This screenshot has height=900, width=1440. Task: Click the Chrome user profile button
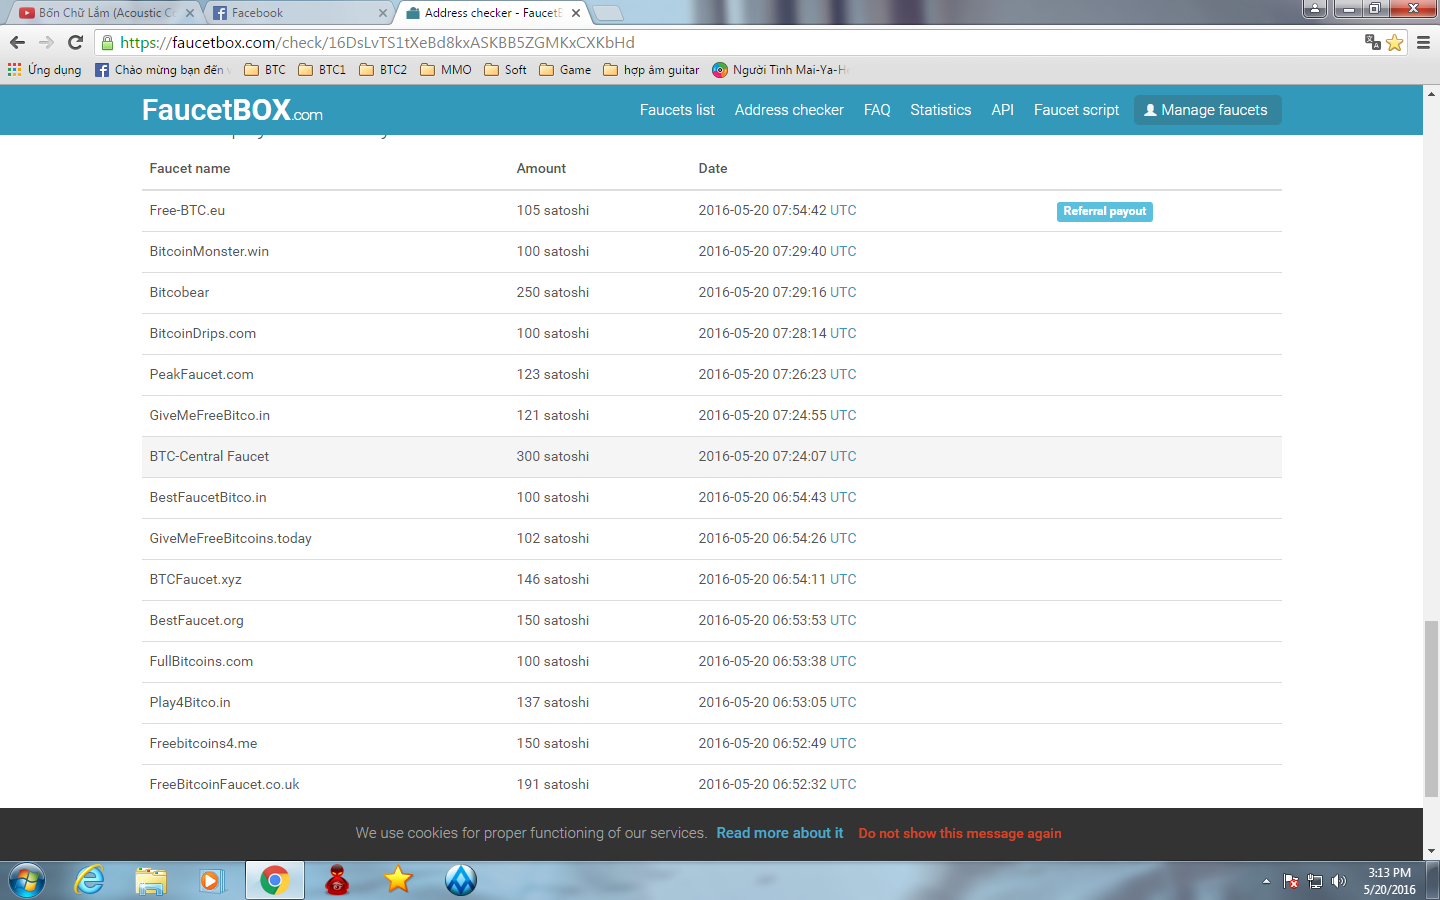pos(1315,9)
